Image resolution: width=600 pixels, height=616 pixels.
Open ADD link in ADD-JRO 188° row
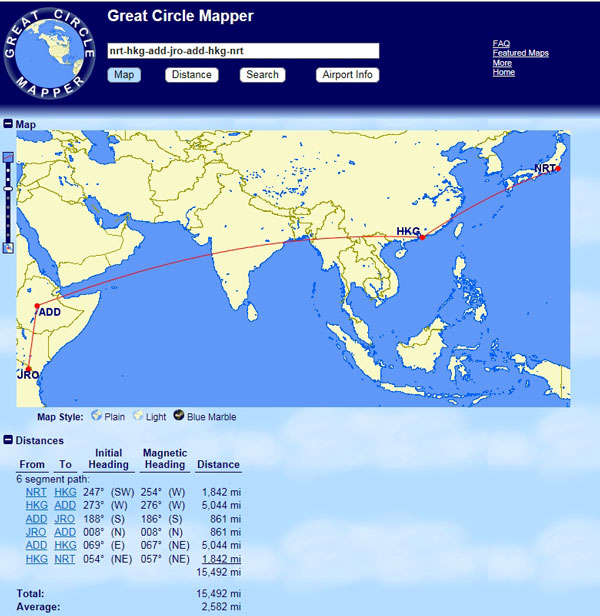coord(37,519)
